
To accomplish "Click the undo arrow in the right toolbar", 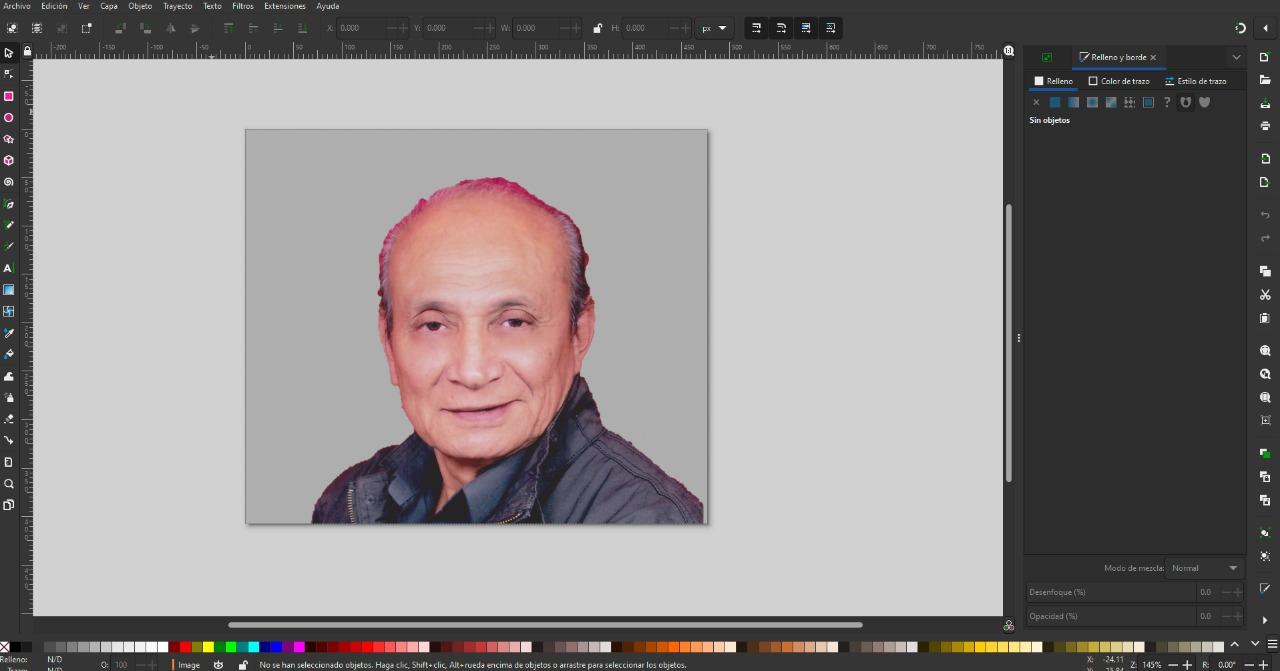I will pos(1265,215).
